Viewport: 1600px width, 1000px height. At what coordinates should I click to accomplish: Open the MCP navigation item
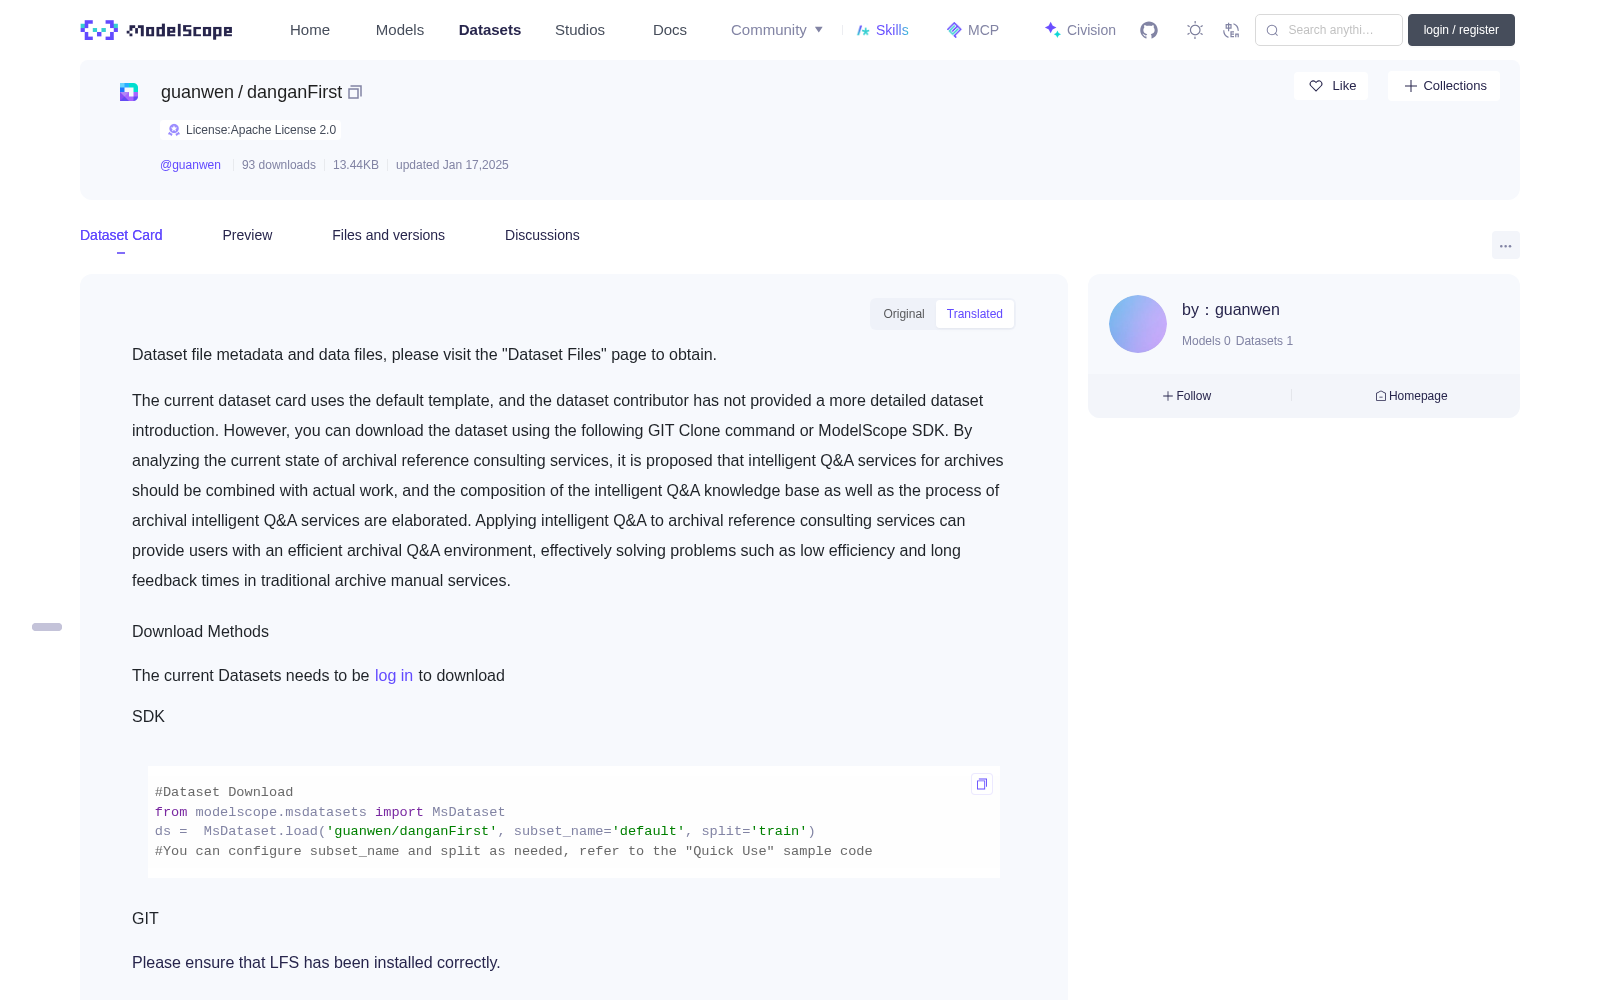tap(972, 30)
